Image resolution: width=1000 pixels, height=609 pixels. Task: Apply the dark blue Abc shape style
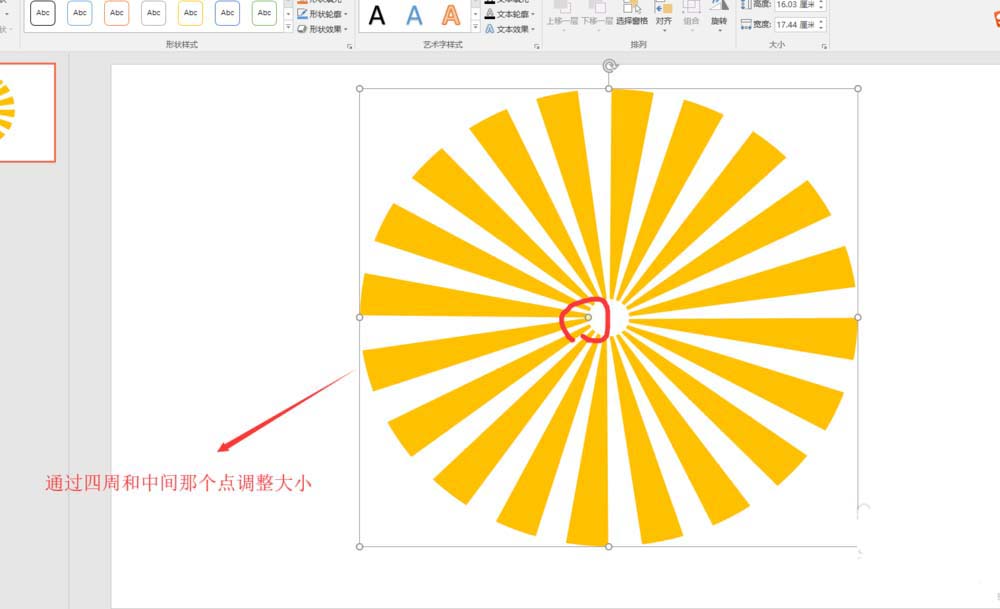[228, 13]
